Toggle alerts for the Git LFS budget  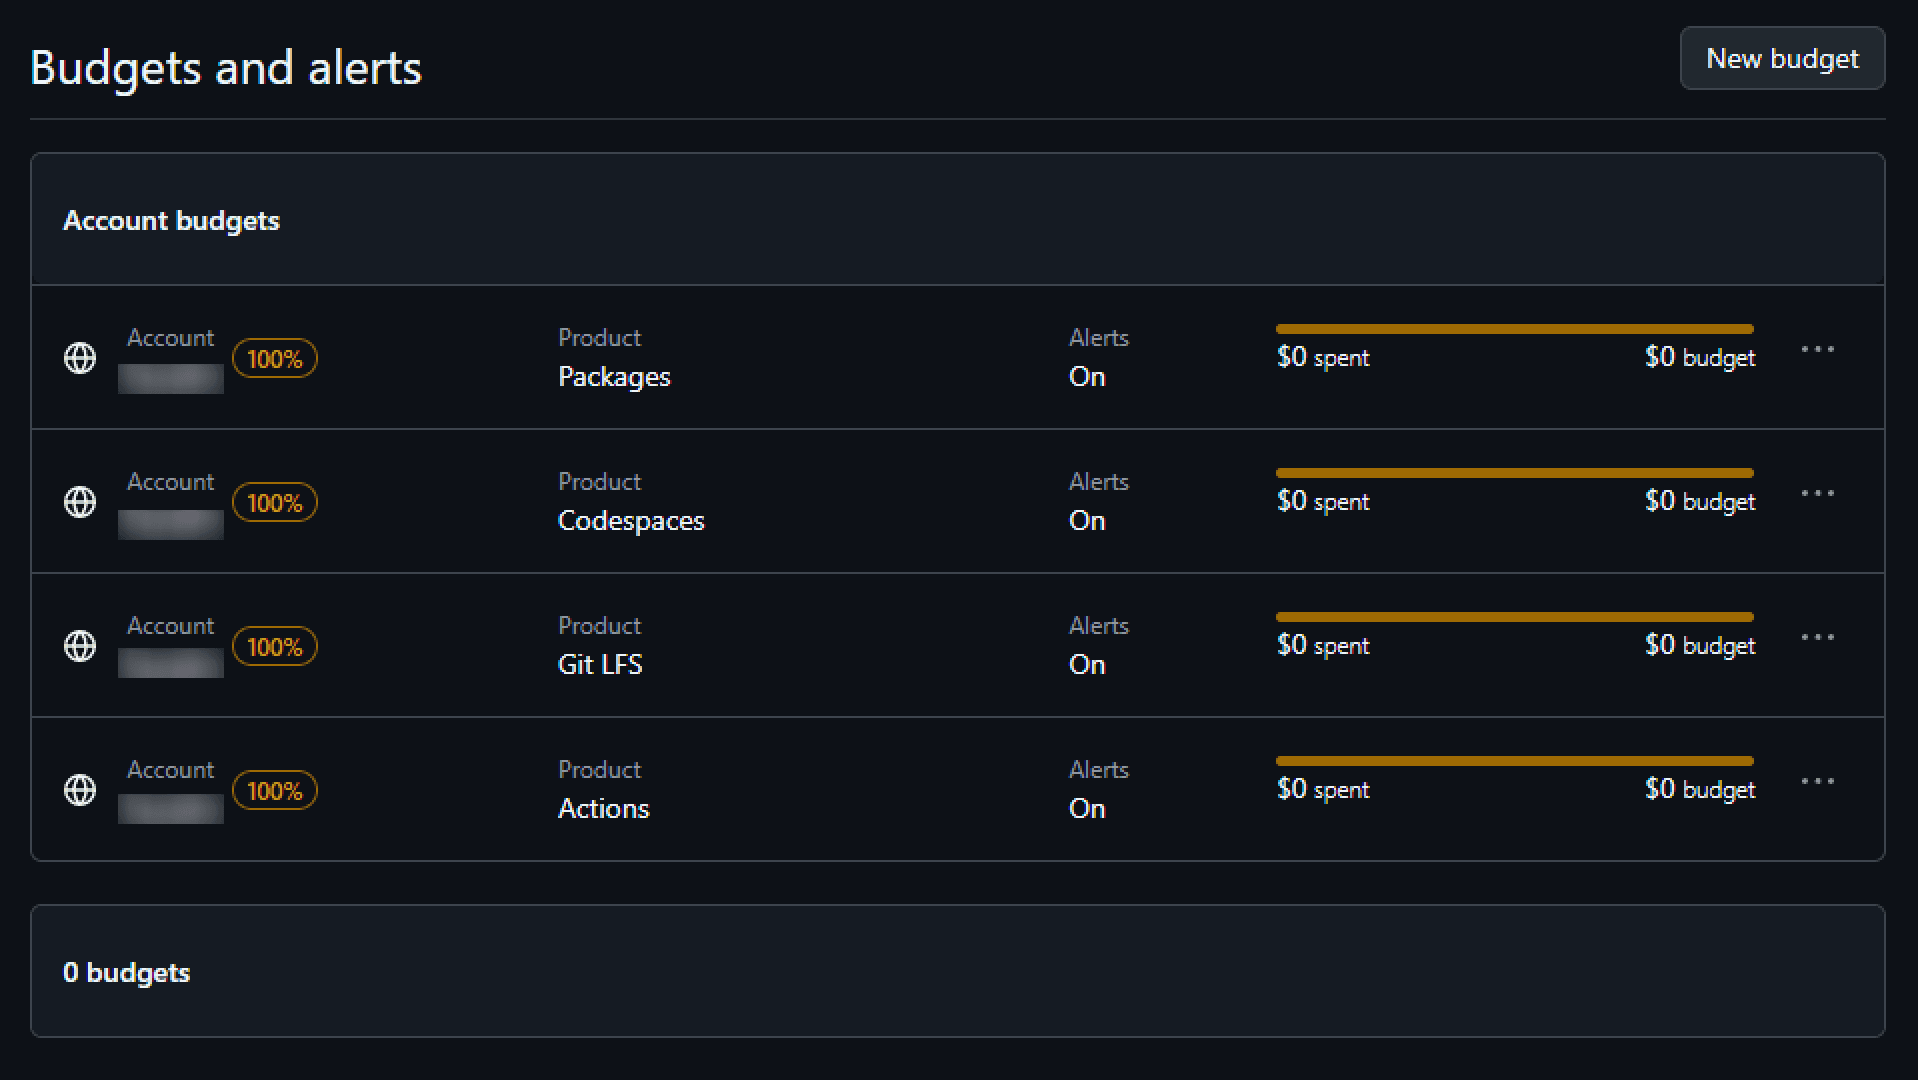pyautogui.click(x=1086, y=663)
